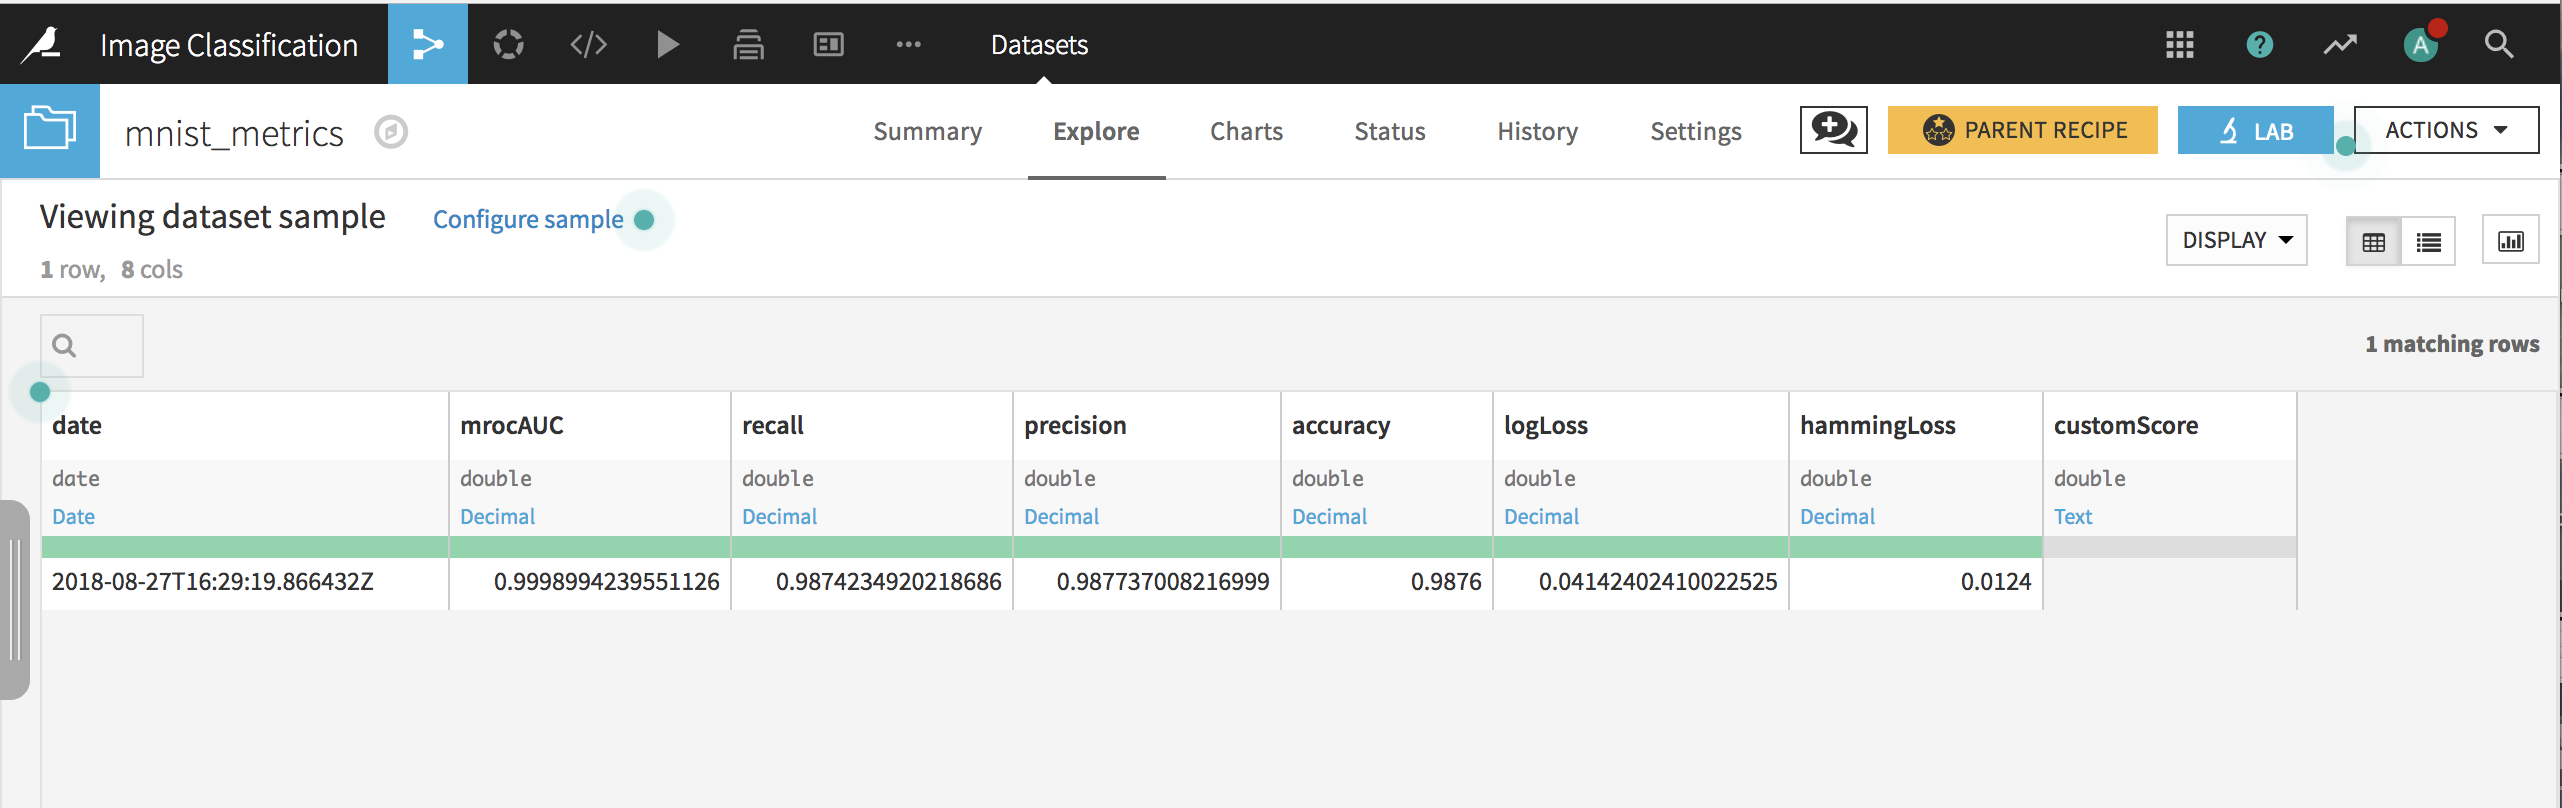Image resolution: width=2562 pixels, height=808 pixels.
Task: Open the Dashboards icon in navbar
Action: [x=828, y=44]
